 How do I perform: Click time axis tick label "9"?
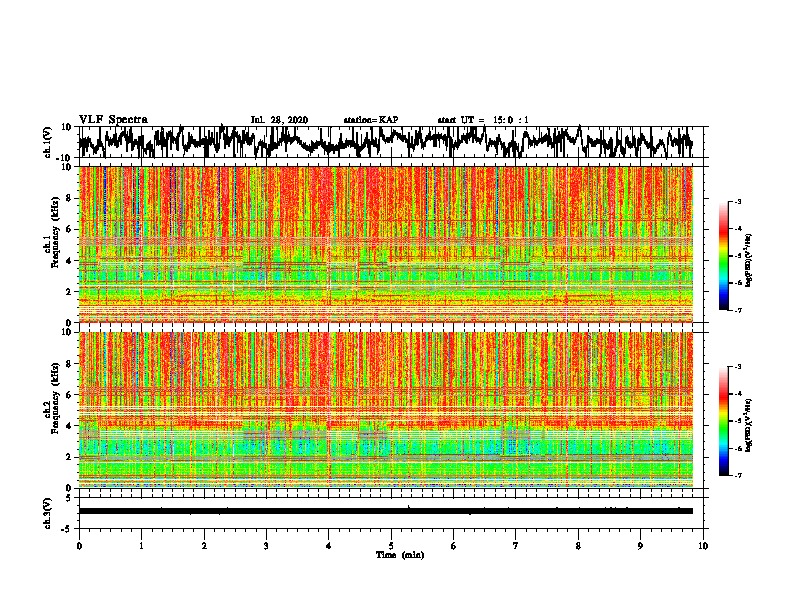pos(640,546)
